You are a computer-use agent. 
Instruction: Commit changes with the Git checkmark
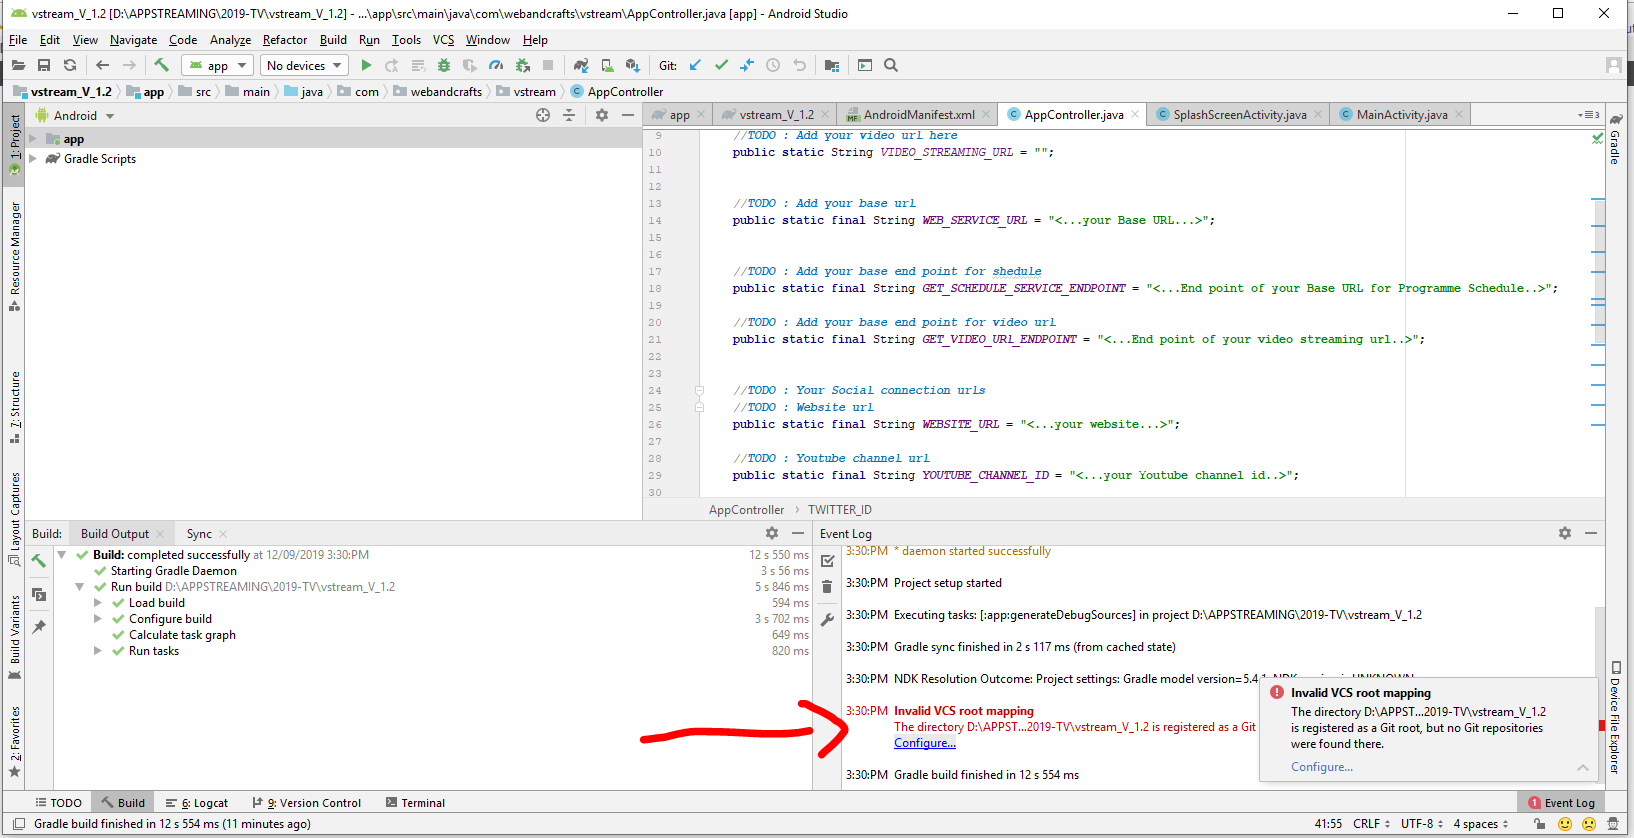(x=721, y=65)
